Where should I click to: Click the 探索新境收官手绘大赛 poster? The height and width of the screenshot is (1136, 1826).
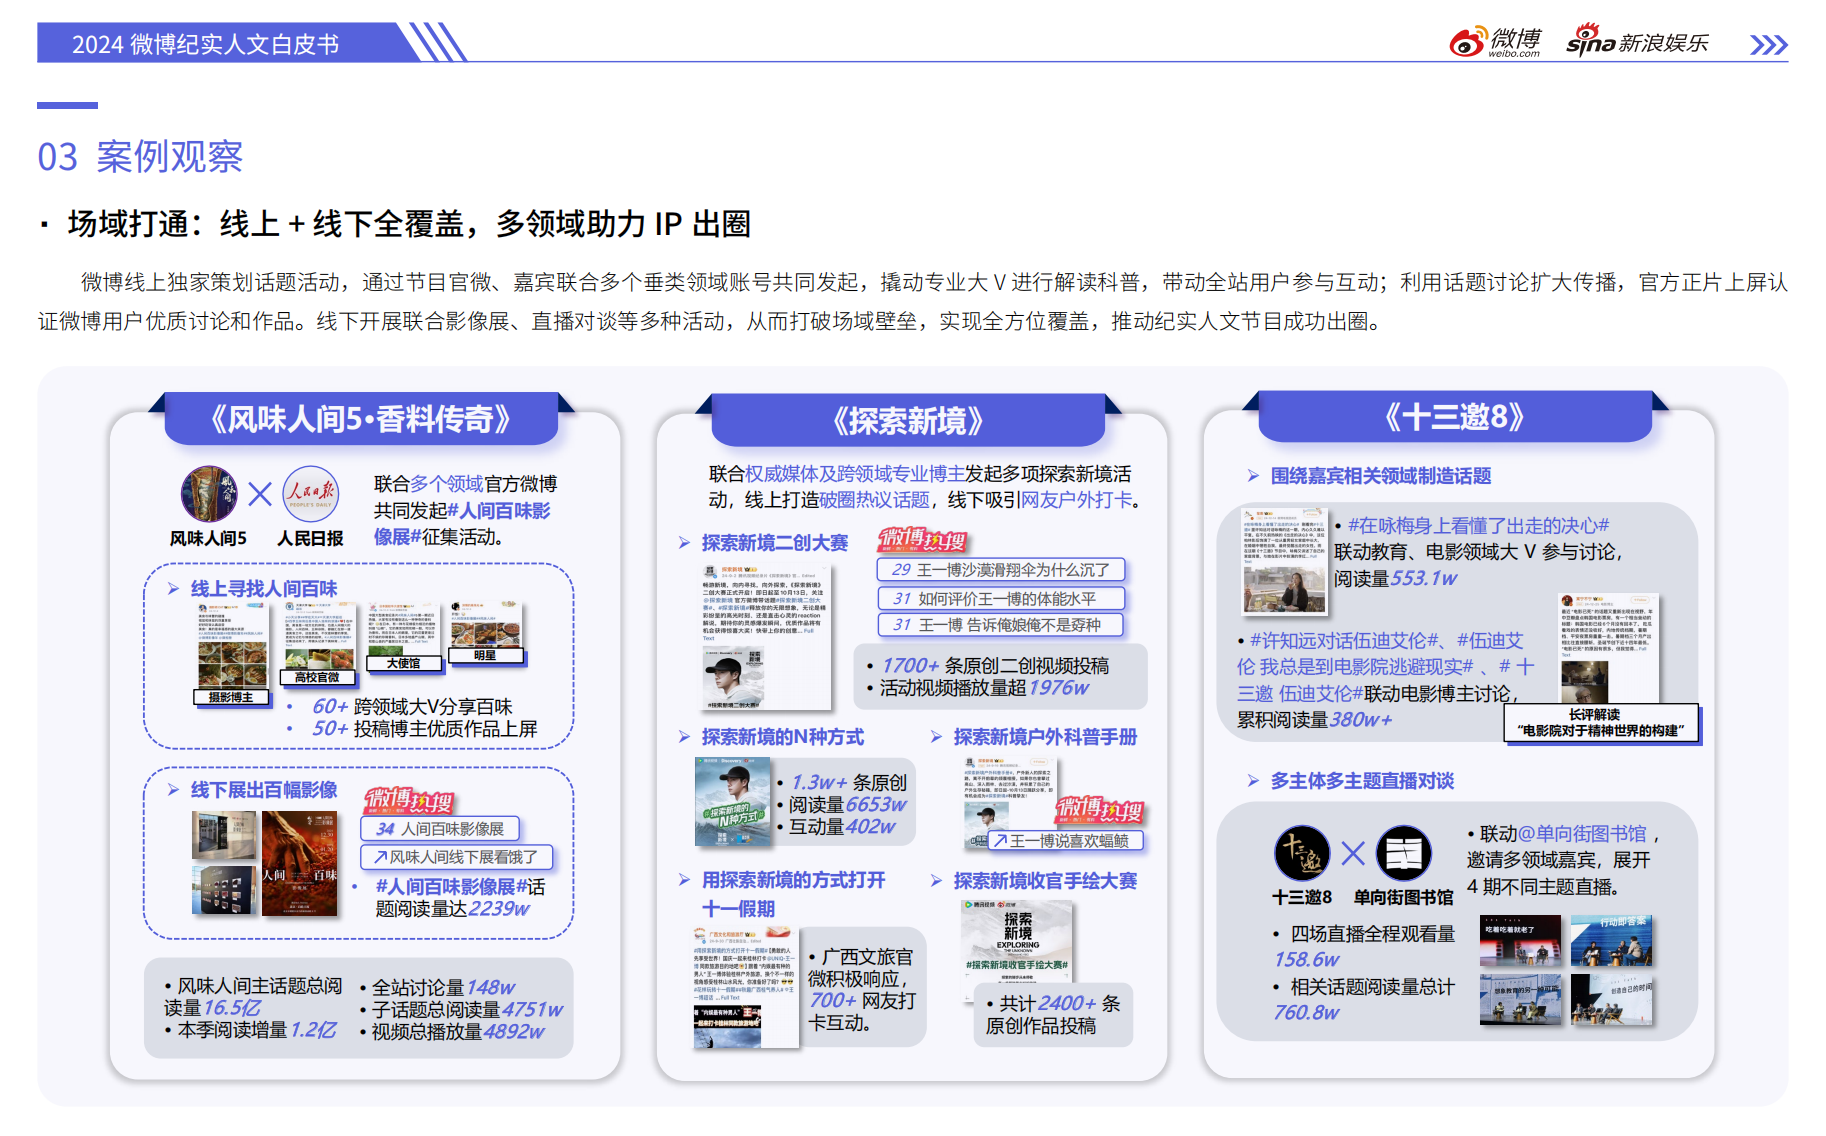tap(1017, 951)
